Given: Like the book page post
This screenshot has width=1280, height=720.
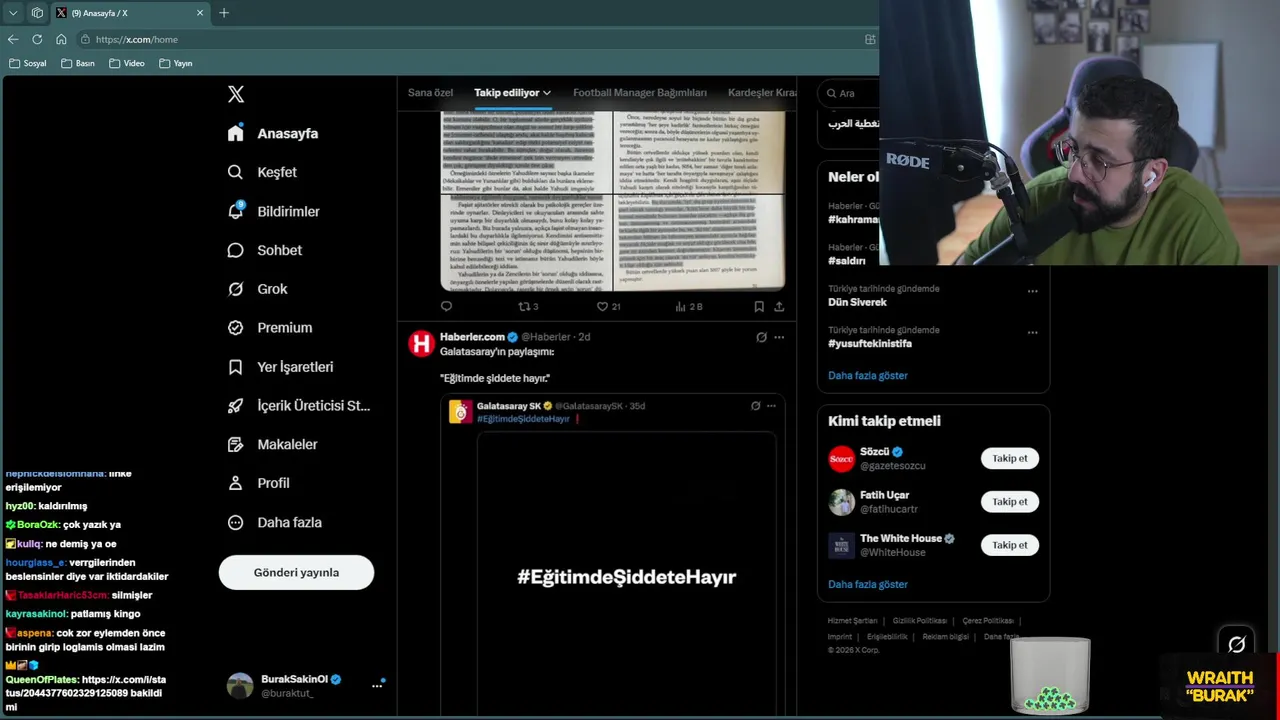Looking at the screenshot, I should click(x=608, y=306).
